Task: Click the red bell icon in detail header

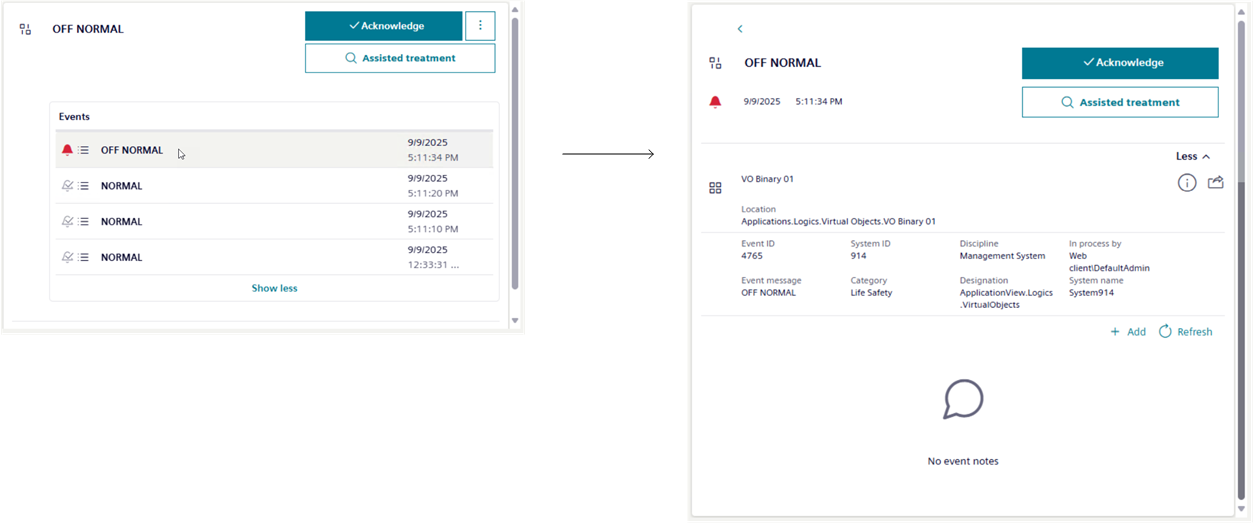Action: [x=715, y=102]
